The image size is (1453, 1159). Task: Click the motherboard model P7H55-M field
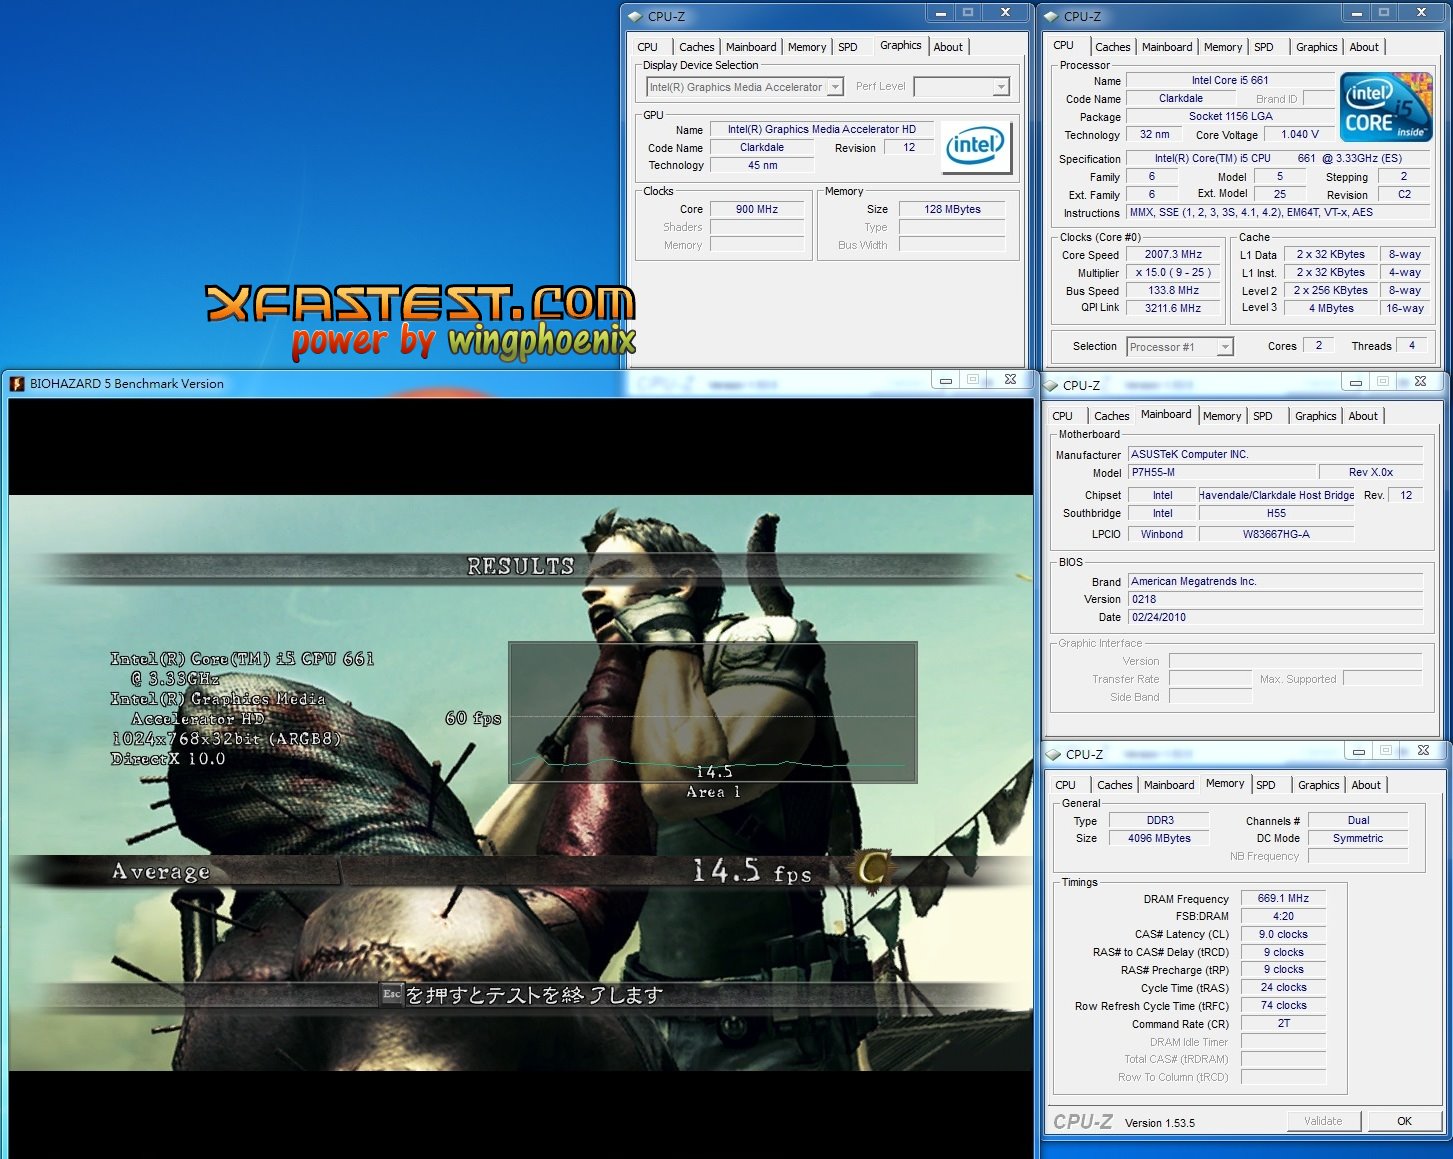(x=1222, y=472)
